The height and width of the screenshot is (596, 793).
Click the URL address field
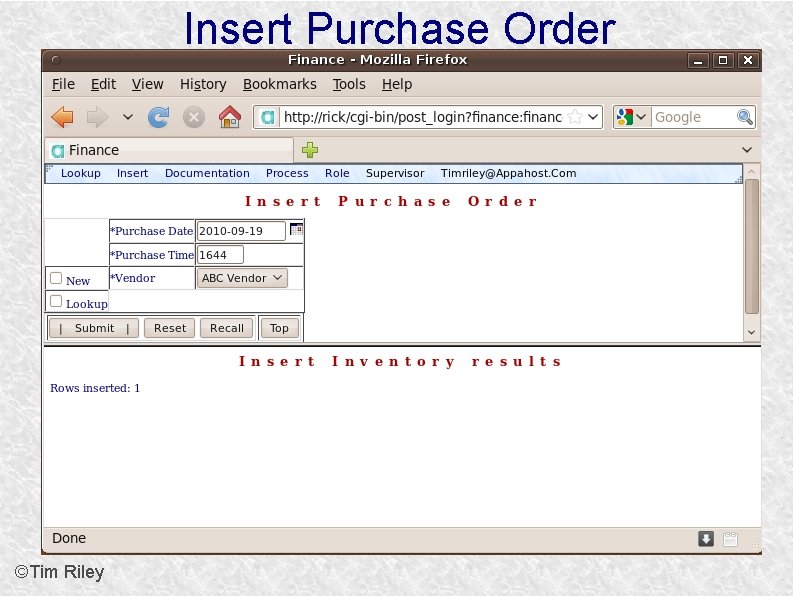(423, 117)
